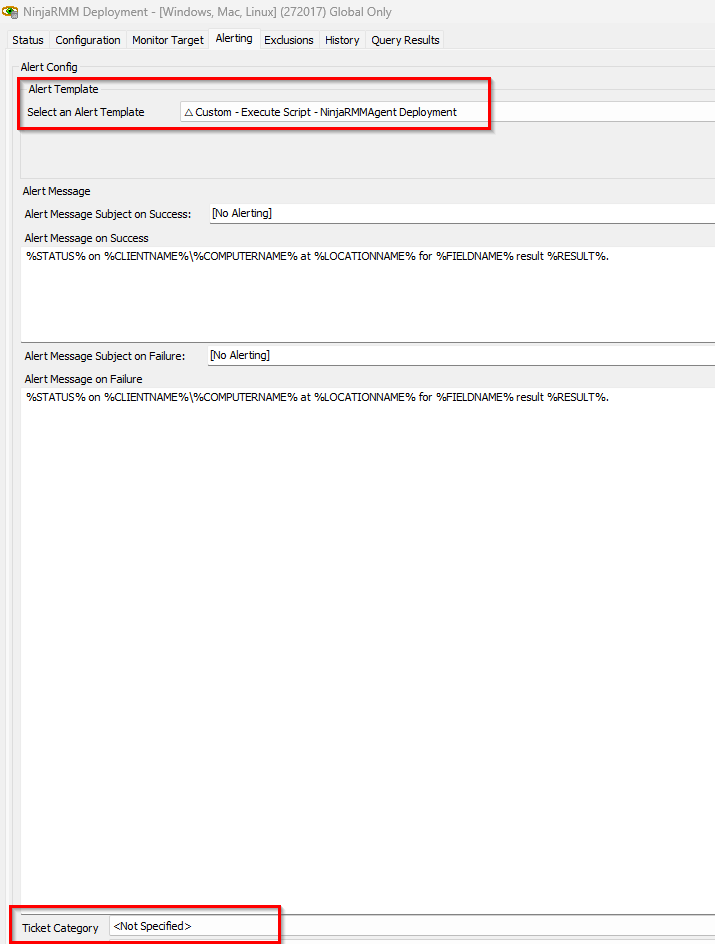
Task: Click the "Alert Message on Success" label
Action: tap(86, 238)
